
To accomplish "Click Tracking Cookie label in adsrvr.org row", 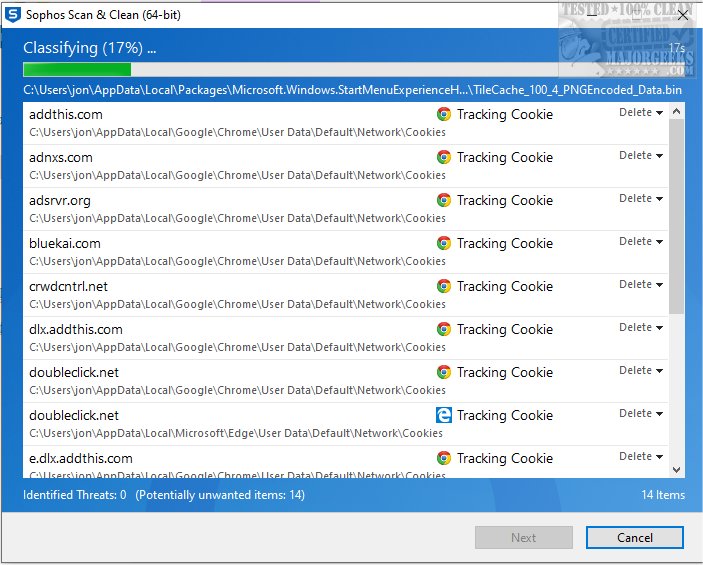I will [x=505, y=200].
